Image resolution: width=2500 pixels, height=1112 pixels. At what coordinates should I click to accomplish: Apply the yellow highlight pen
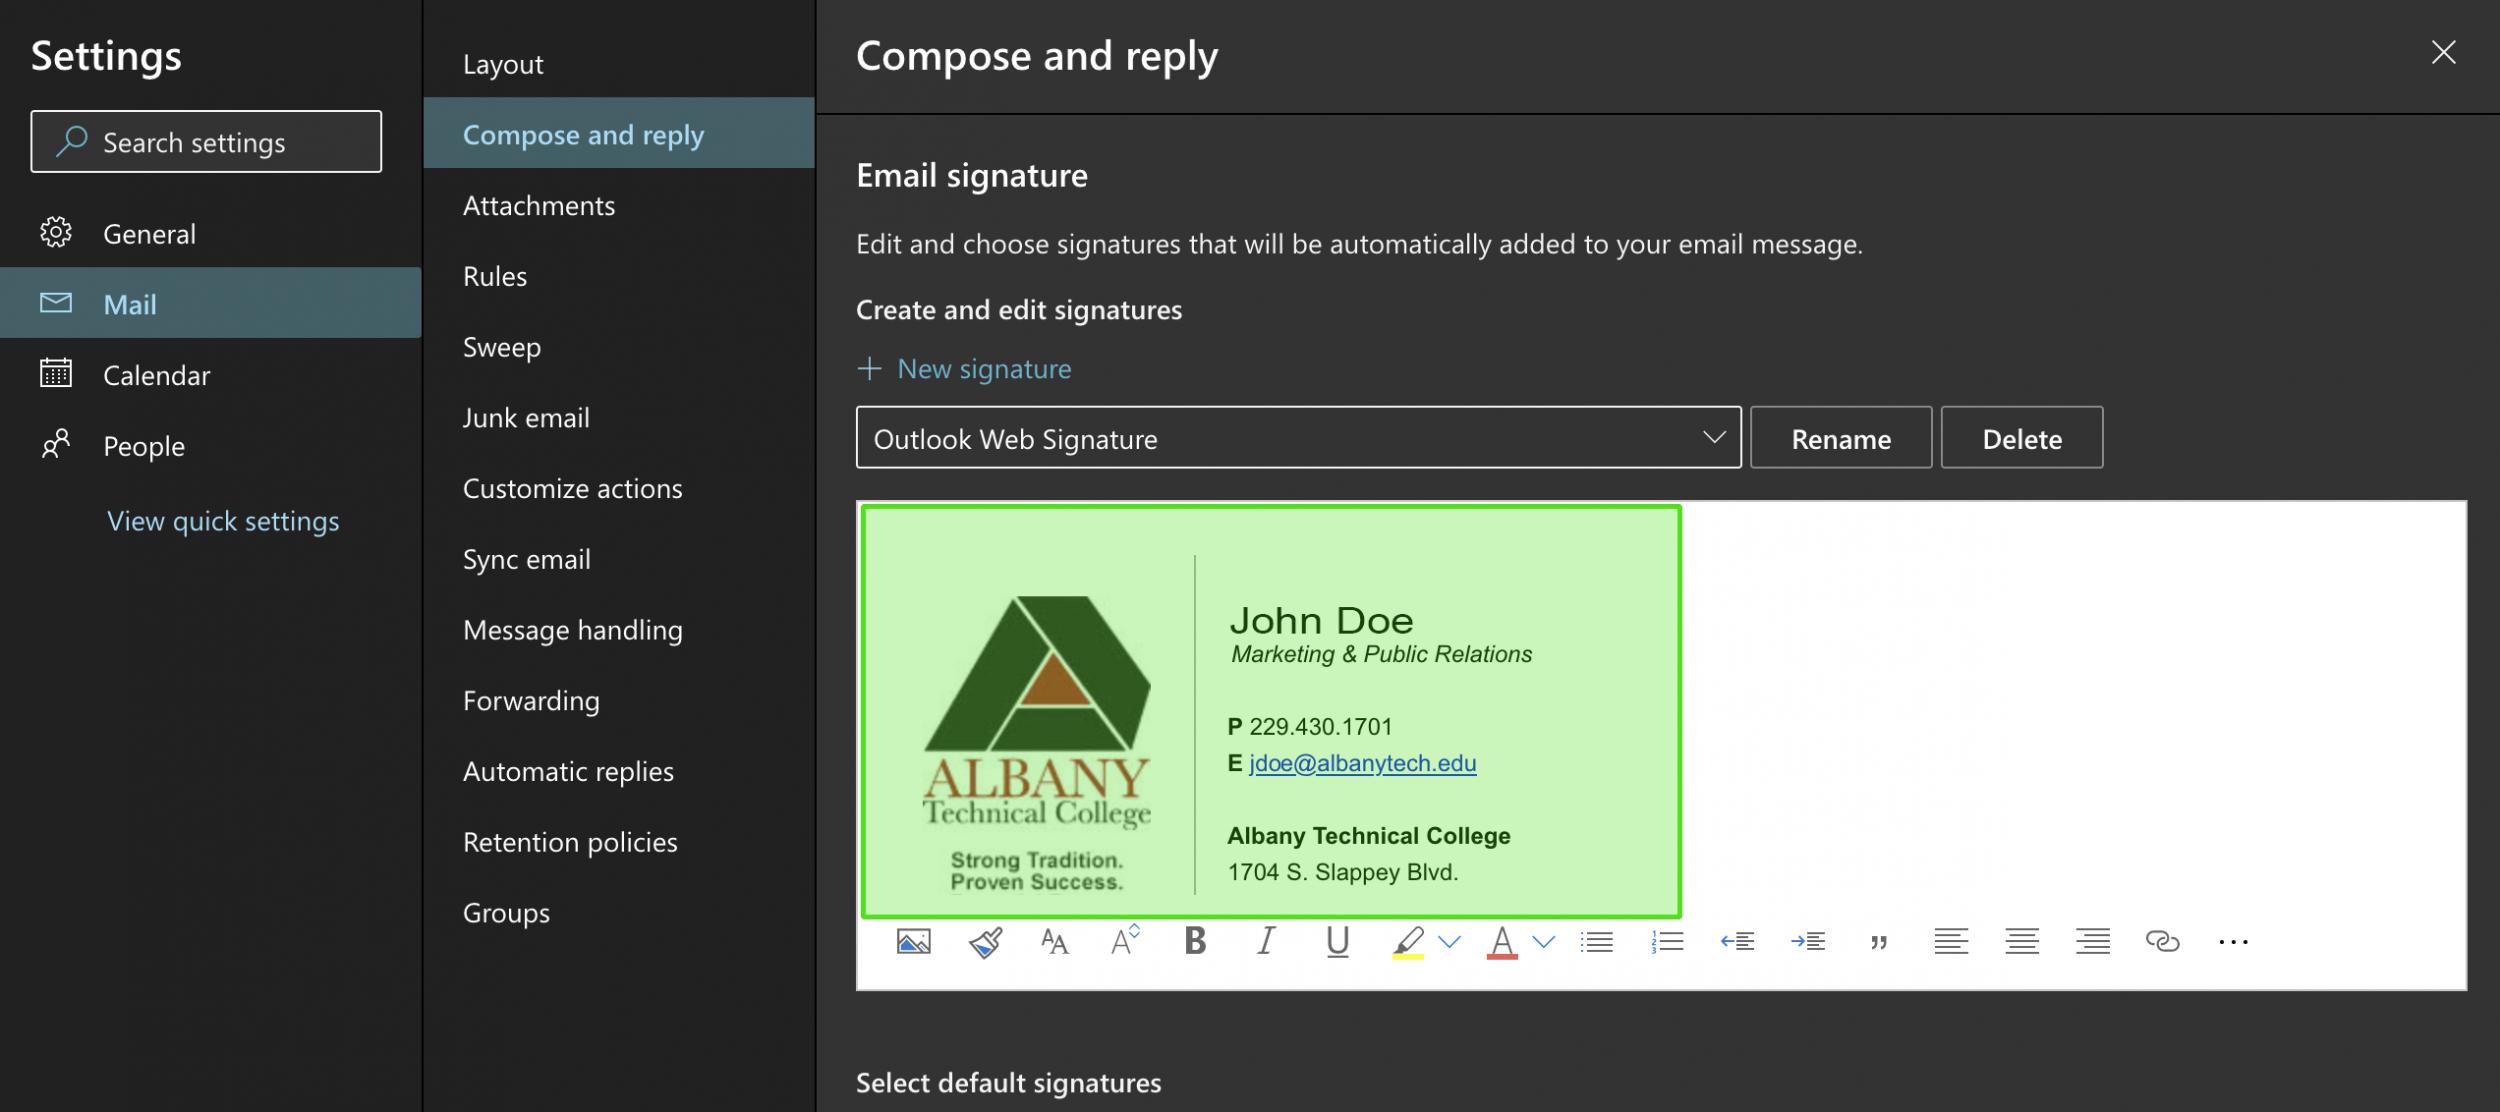(x=1407, y=942)
